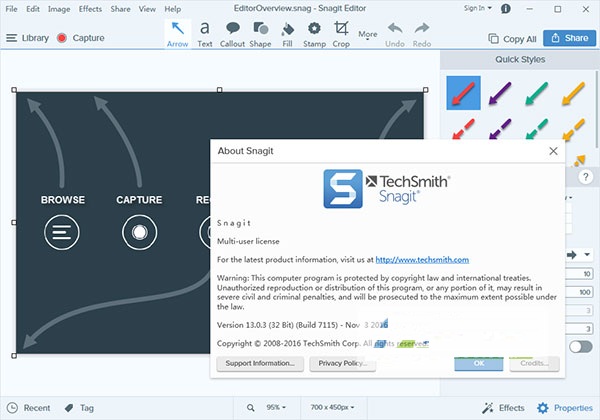Viewport: 600px width, 420px height.
Task: Toggle the switch in properties panel
Action: (x=580, y=347)
